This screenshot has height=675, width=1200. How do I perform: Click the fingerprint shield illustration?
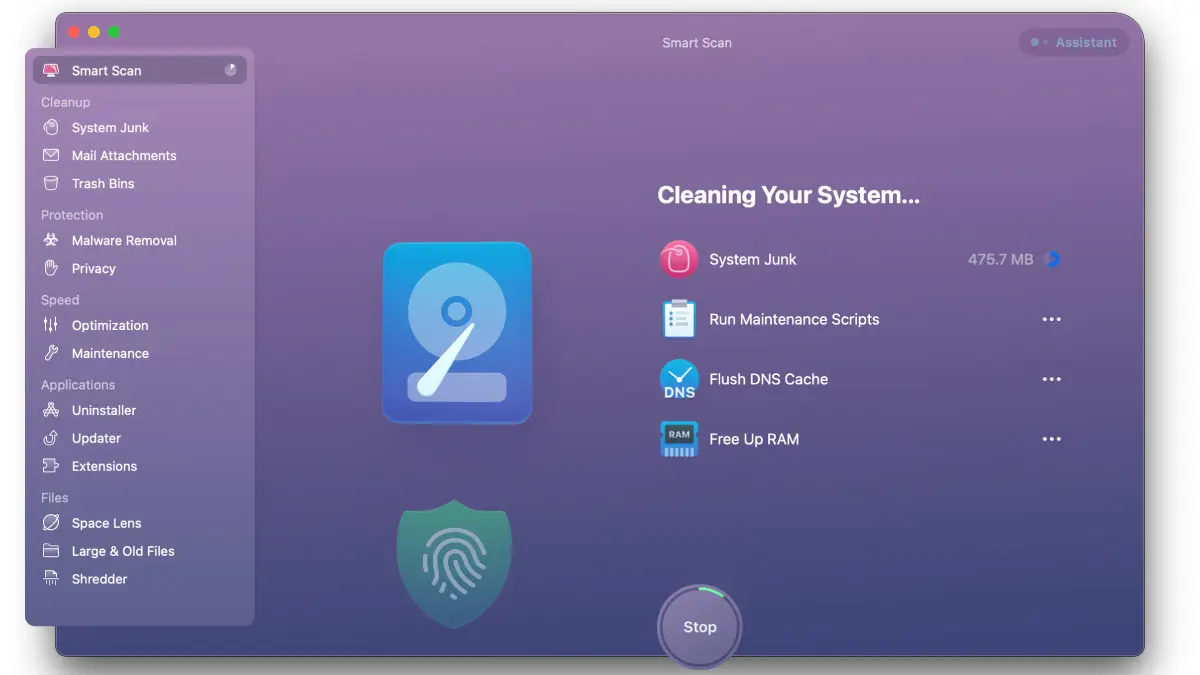(454, 563)
